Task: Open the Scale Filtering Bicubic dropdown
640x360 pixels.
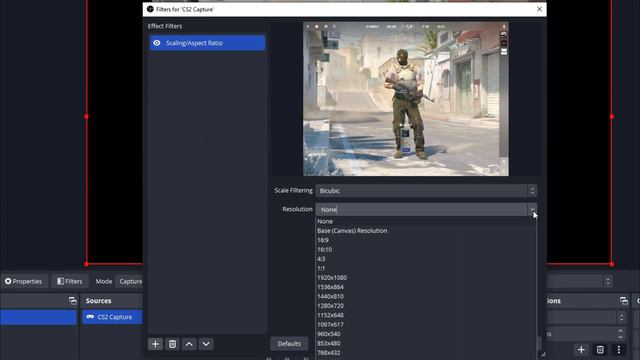Action: 426,191
